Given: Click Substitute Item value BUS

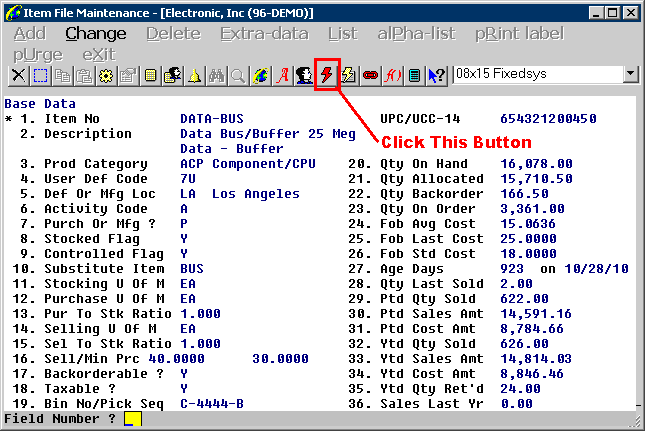Looking at the screenshot, I should point(192,269).
